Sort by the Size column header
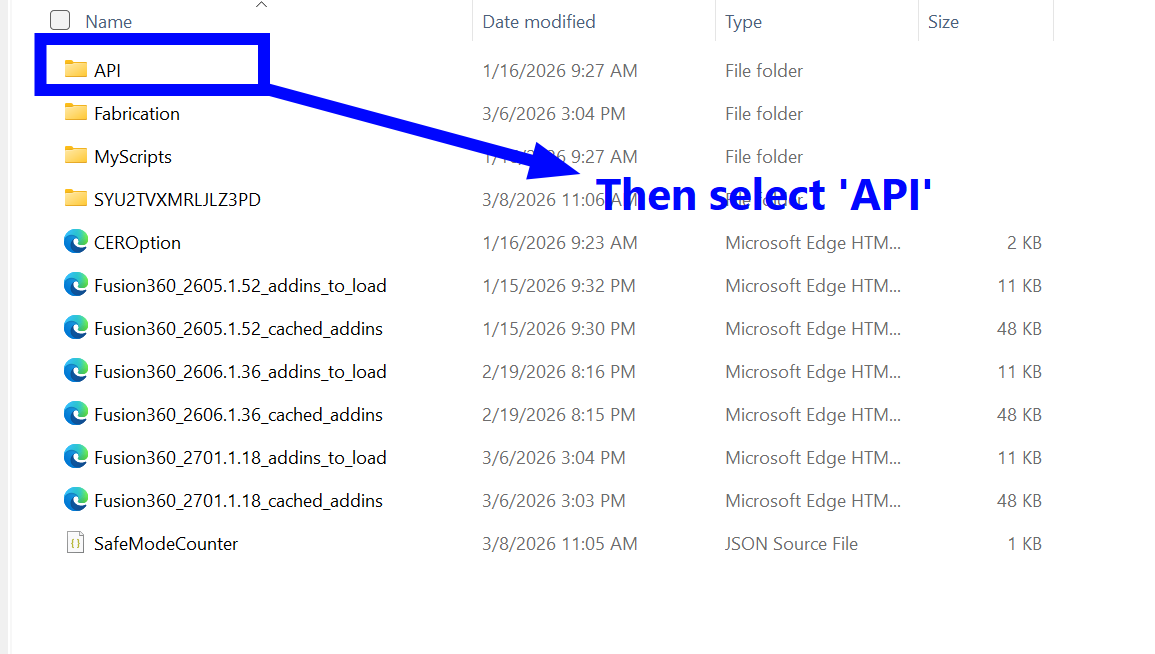This screenshot has height=654, width=1155. [943, 21]
